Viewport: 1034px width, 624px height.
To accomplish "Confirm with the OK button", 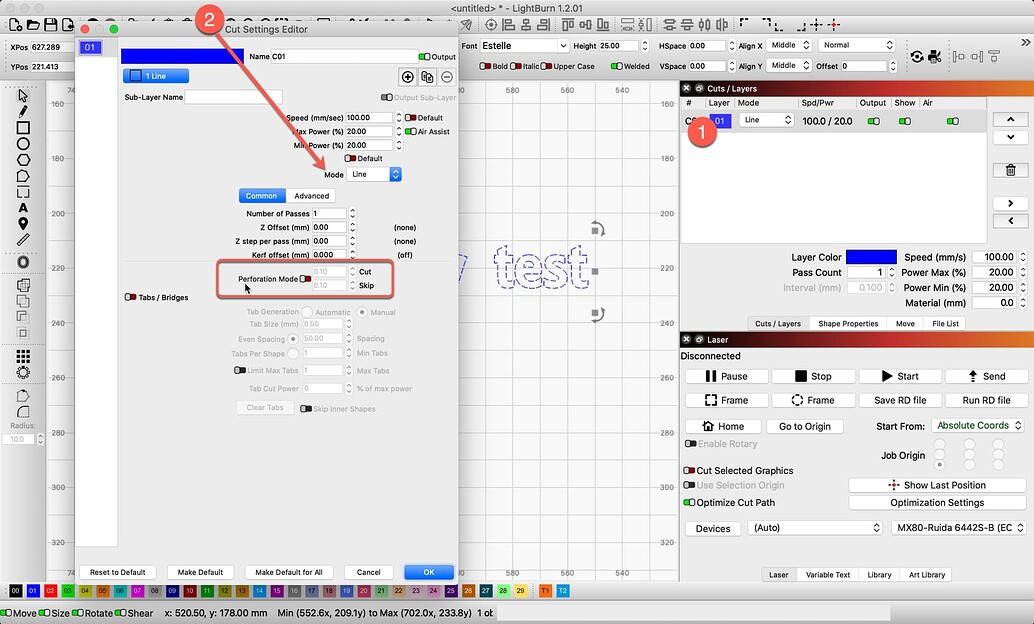I will [x=429, y=571].
